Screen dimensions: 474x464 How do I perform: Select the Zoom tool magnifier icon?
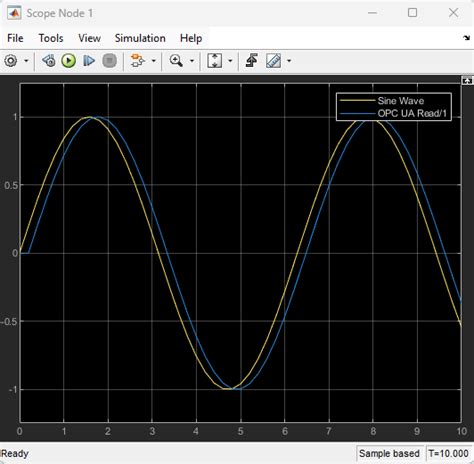click(176, 61)
